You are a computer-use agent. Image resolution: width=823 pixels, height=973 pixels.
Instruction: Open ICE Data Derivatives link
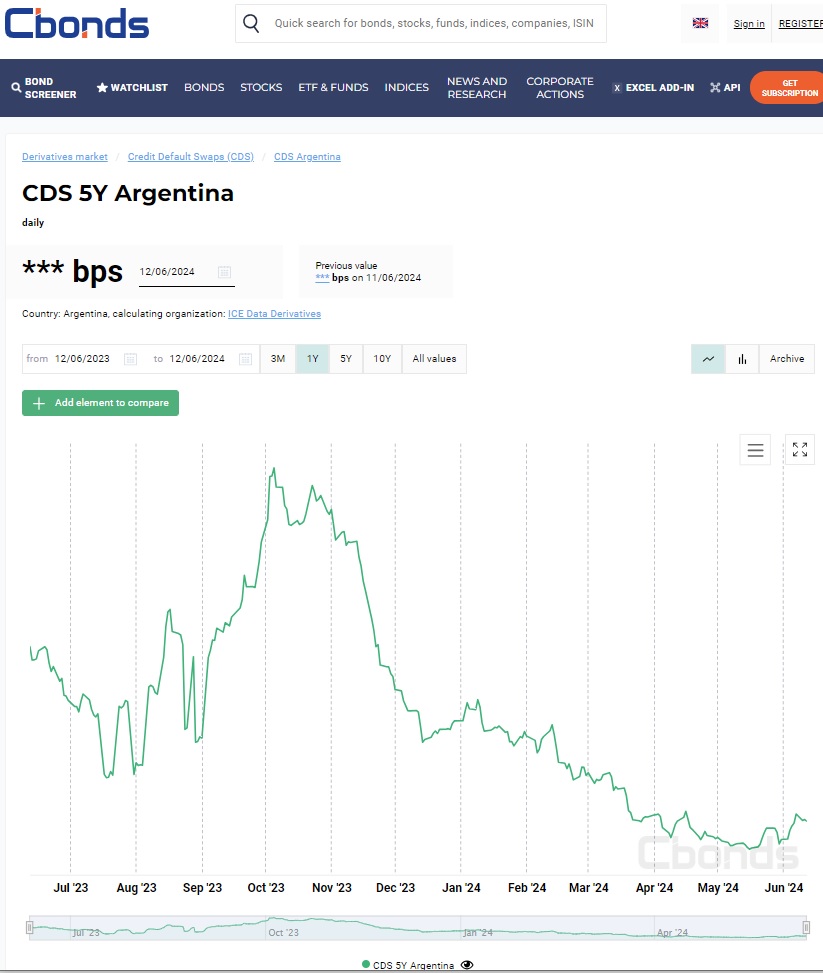[274, 314]
